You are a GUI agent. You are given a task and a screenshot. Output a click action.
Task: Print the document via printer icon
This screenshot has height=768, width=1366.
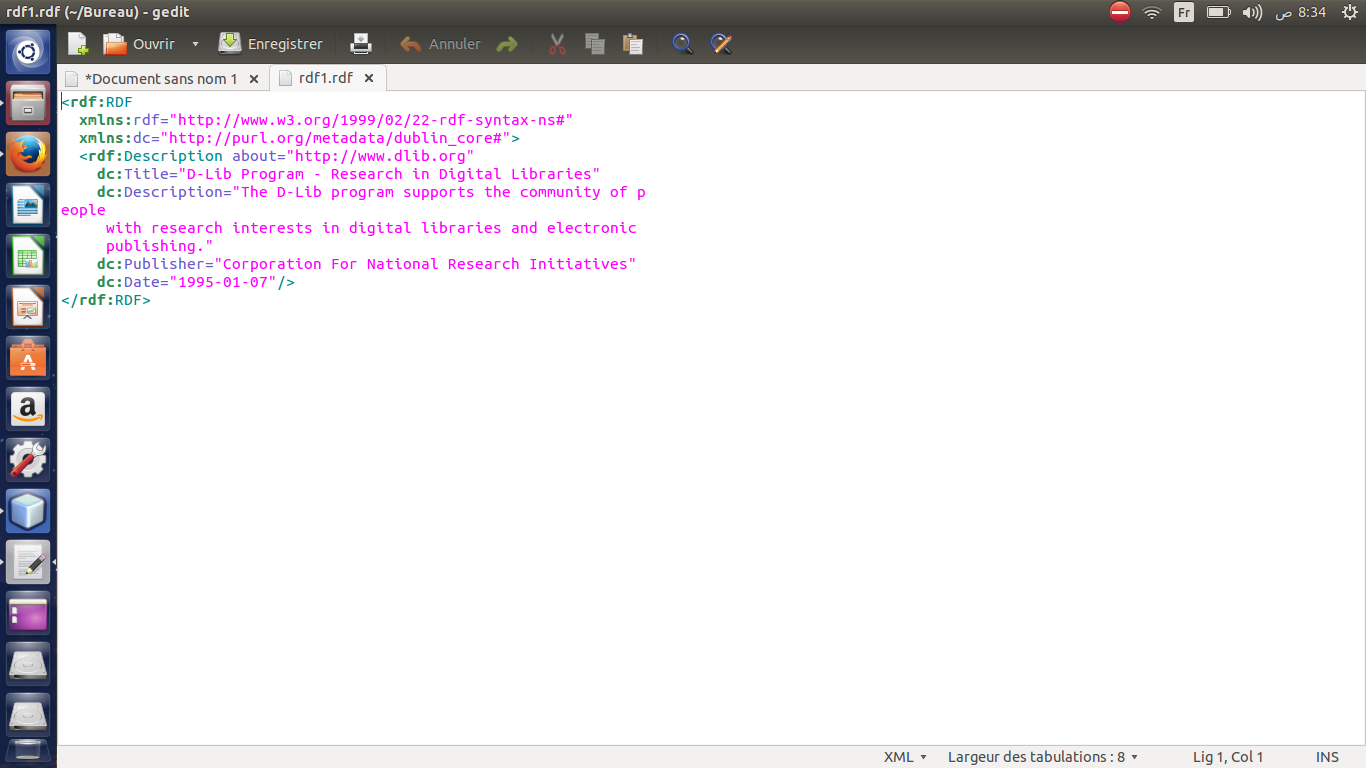pos(361,44)
